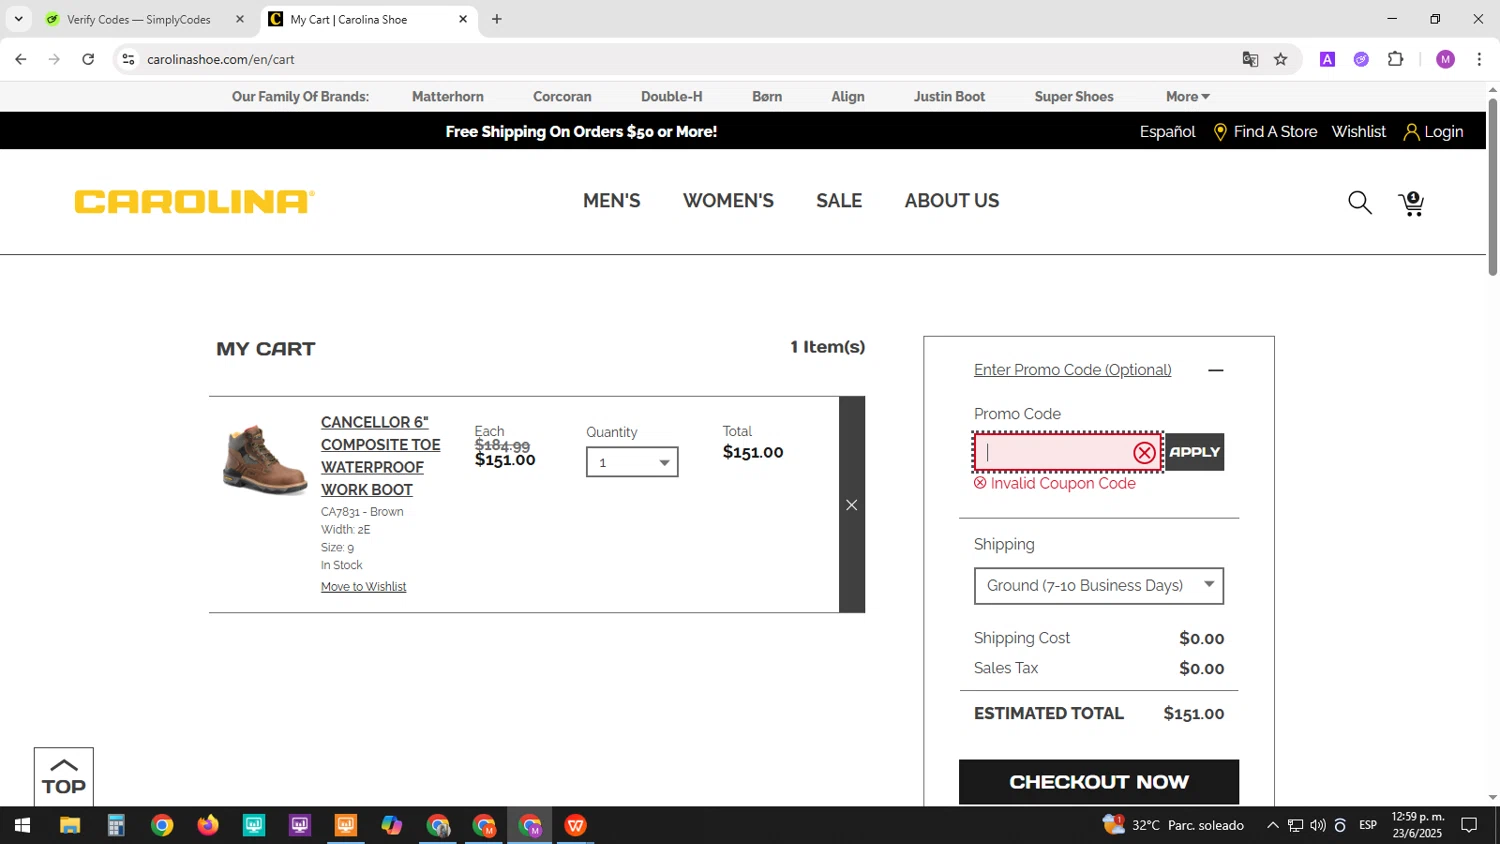Reload the page with the refresh icon

(x=88, y=59)
